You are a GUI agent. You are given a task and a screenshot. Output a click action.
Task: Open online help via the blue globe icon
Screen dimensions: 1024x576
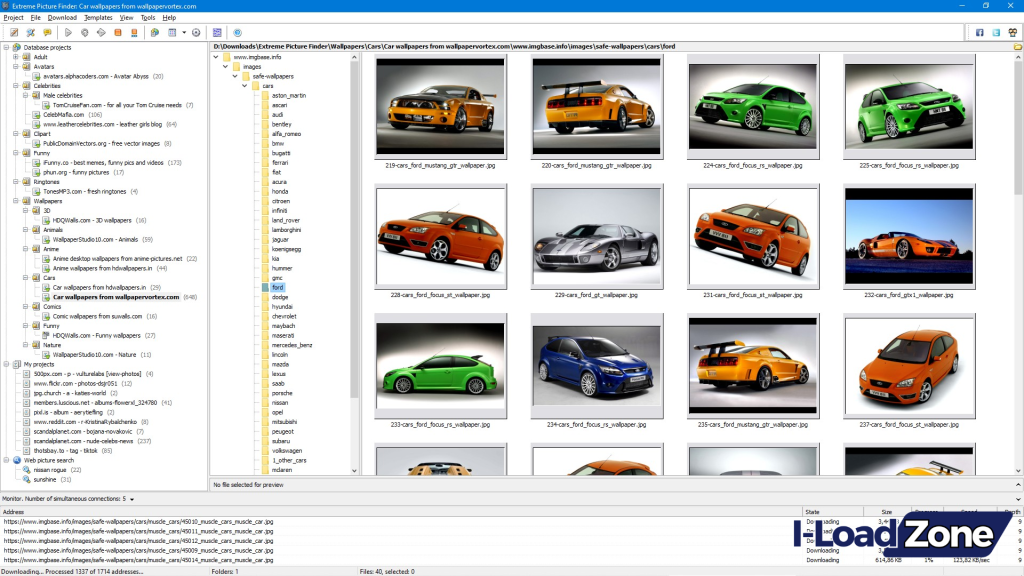pos(237,31)
